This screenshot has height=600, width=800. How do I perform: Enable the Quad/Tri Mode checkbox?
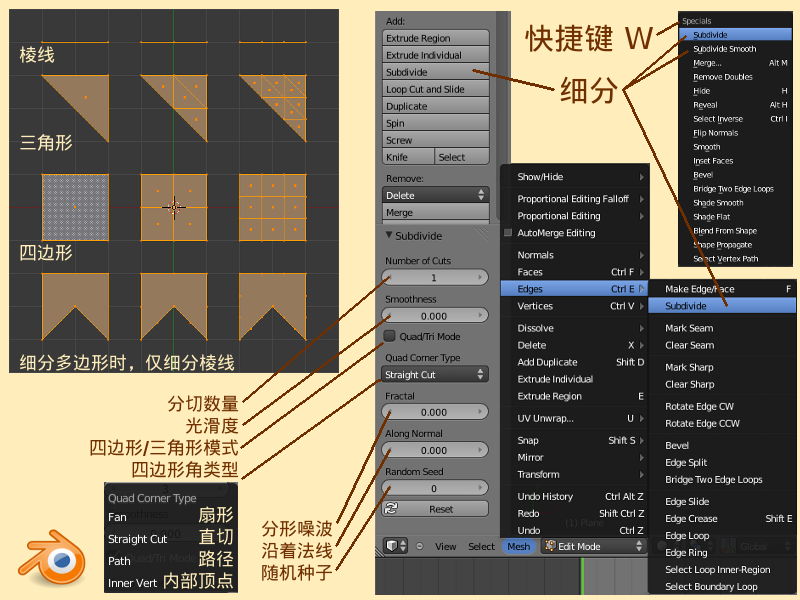coord(389,336)
